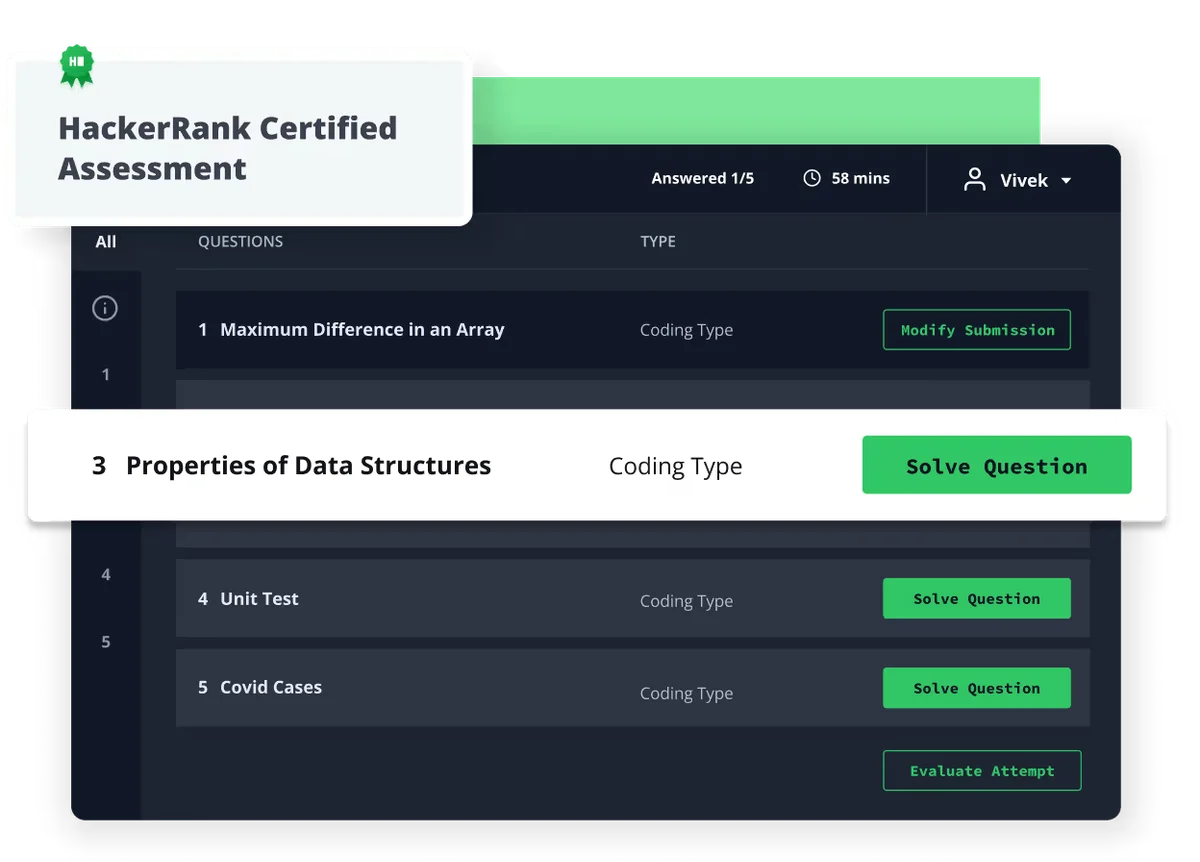The height and width of the screenshot is (862, 1200).
Task: Click Solve Question for Unit Test
Action: (976, 598)
